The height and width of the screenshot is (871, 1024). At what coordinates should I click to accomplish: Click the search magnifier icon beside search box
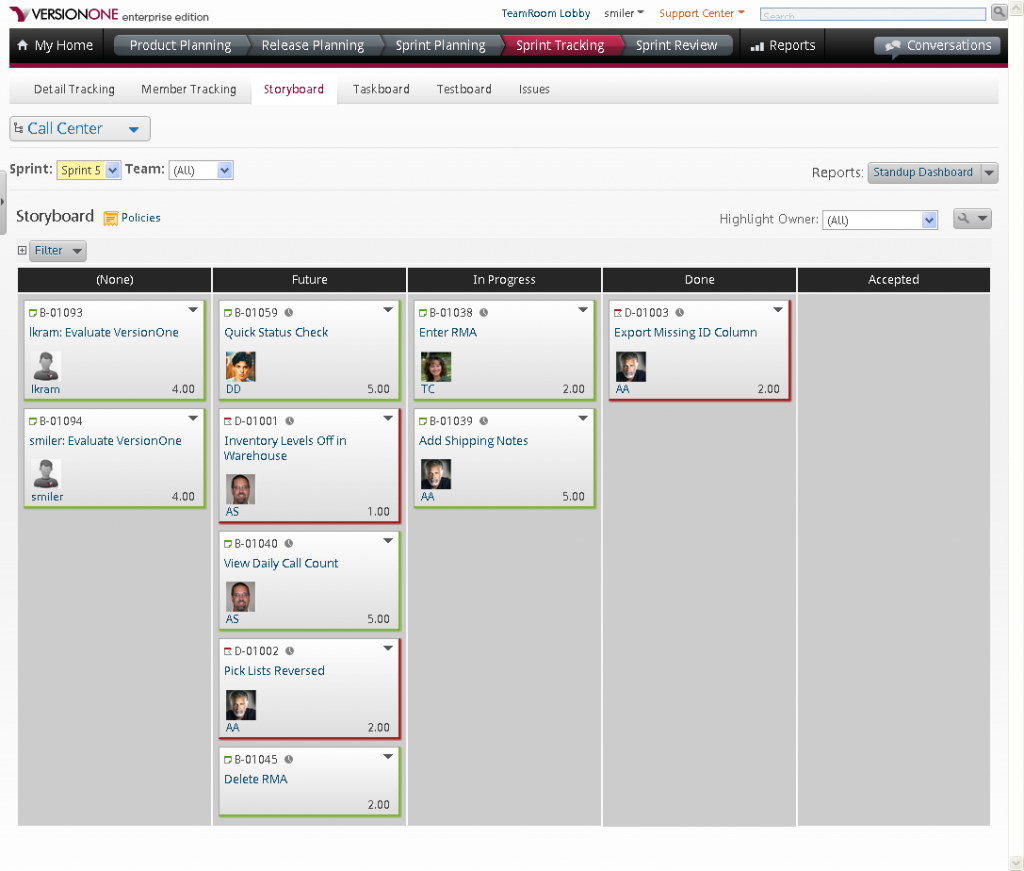click(998, 13)
